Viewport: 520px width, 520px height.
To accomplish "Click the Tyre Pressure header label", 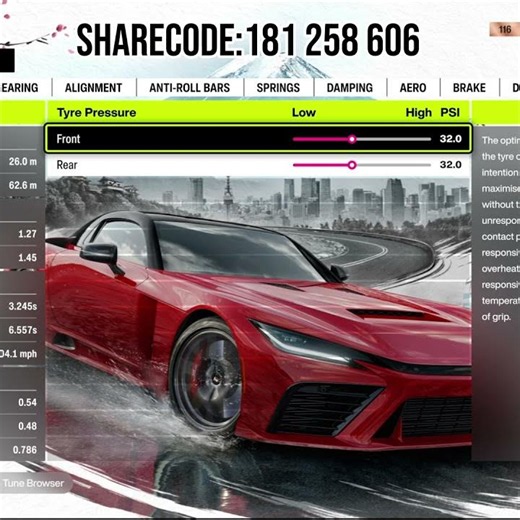I will pyautogui.click(x=97, y=113).
